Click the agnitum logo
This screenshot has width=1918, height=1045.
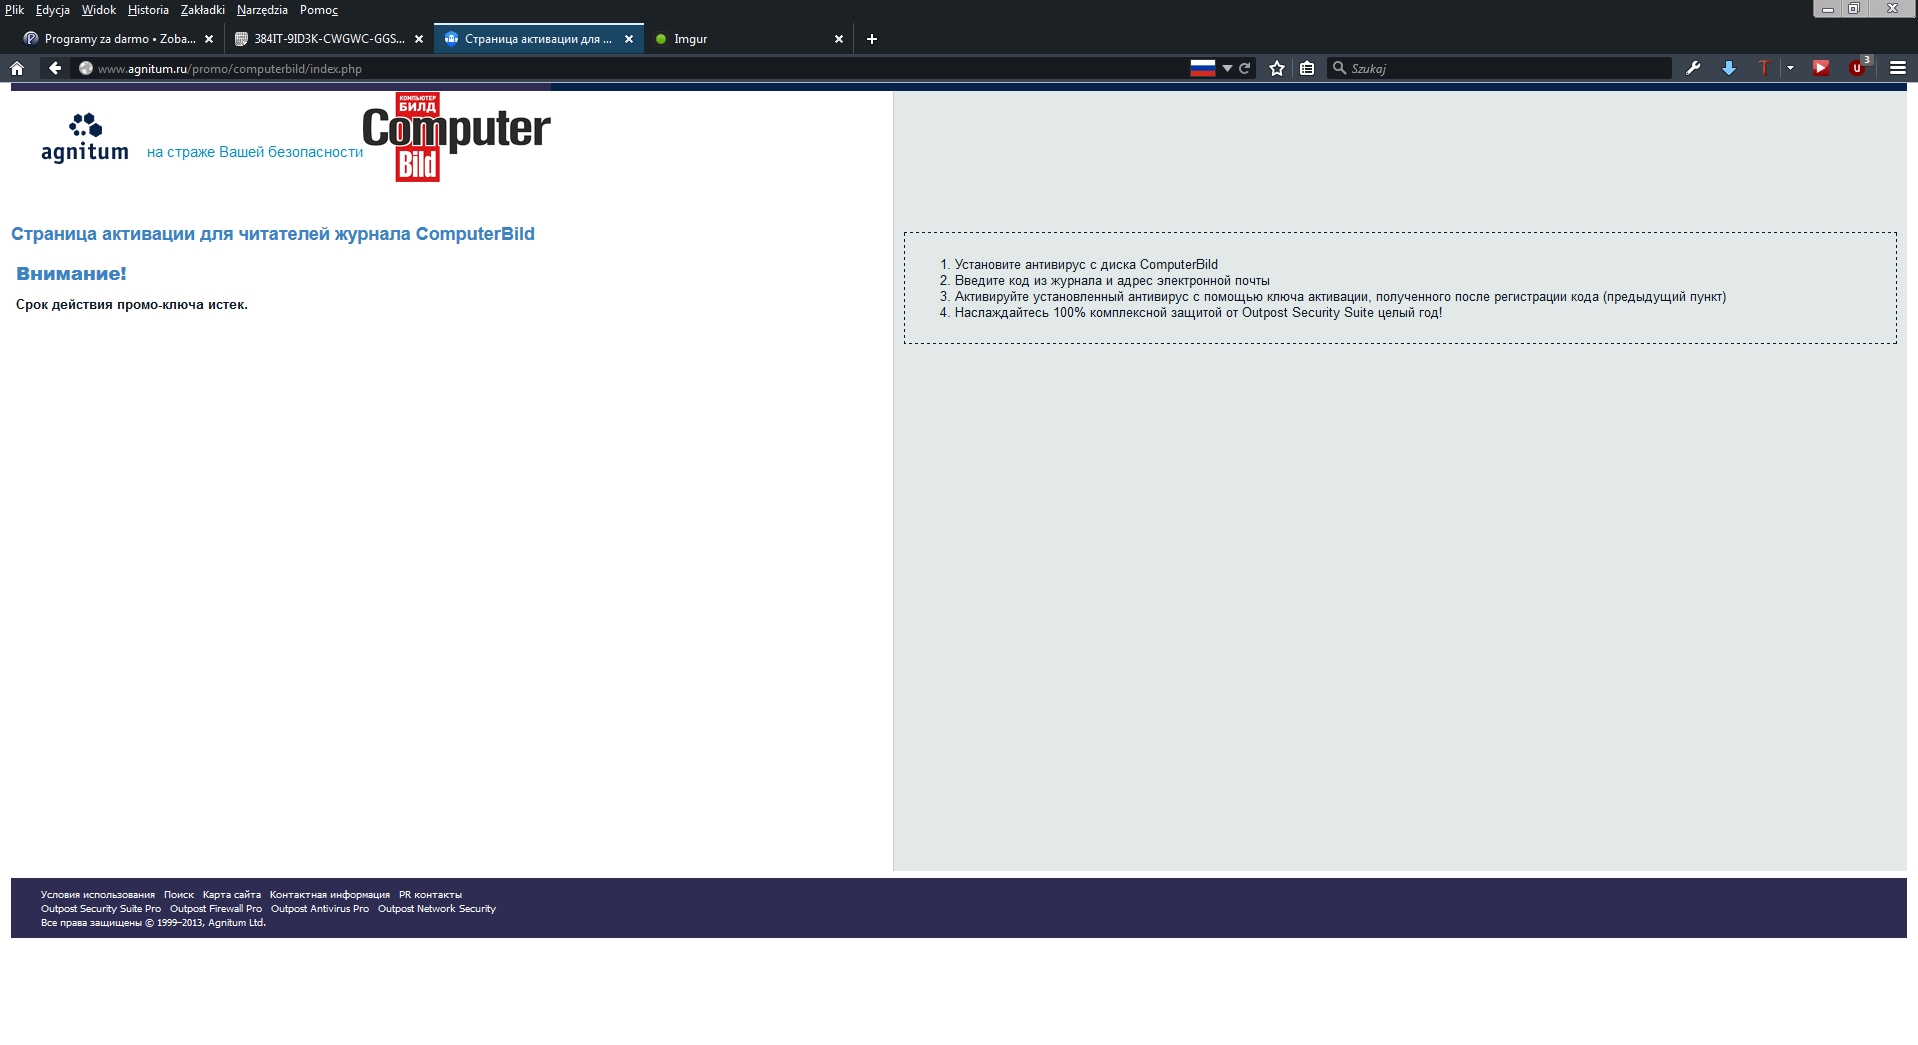coord(85,138)
